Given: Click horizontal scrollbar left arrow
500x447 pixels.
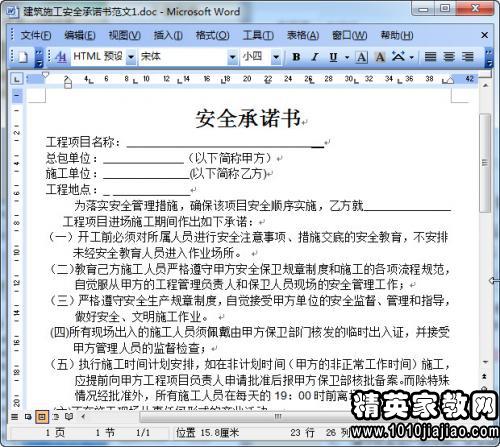Looking at the screenshot, I should click(83, 416).
